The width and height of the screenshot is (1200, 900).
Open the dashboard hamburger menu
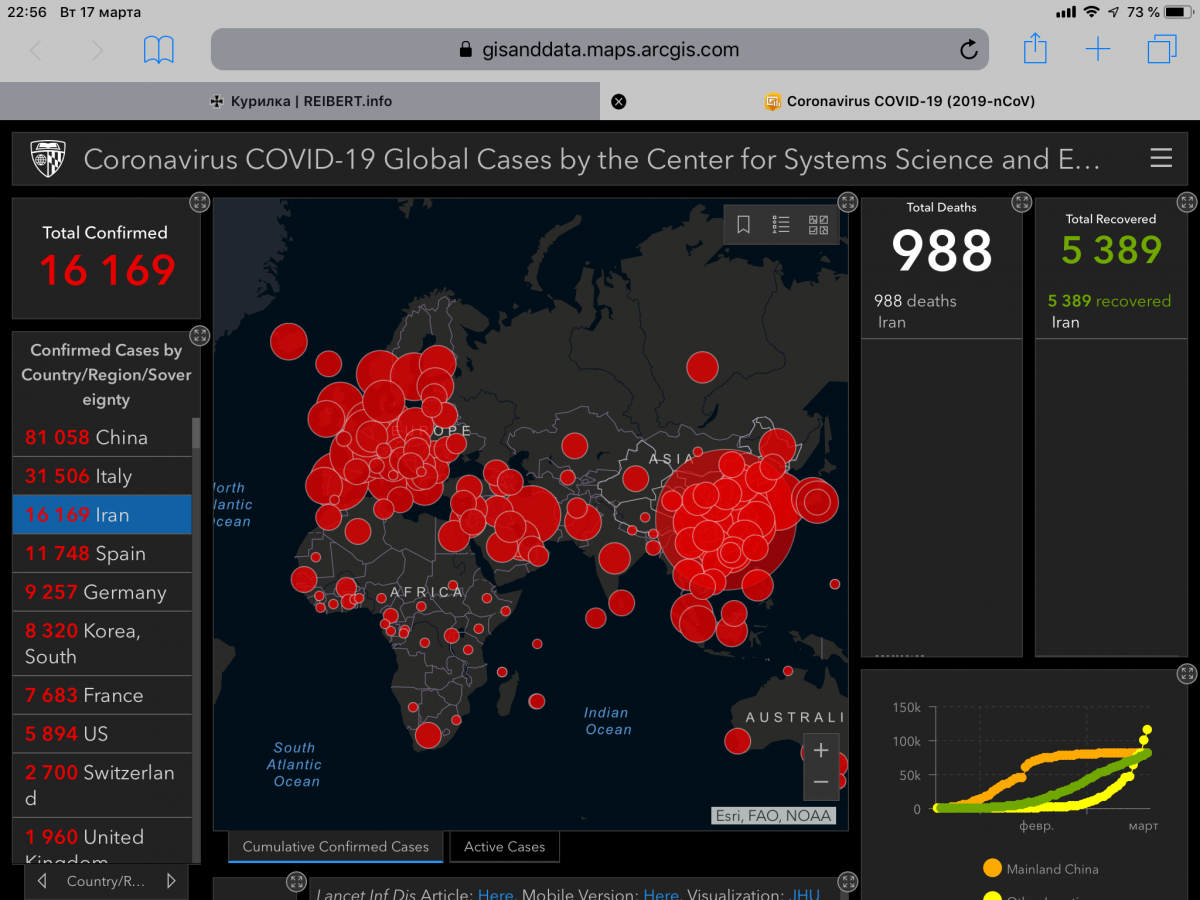point(1161,158)
